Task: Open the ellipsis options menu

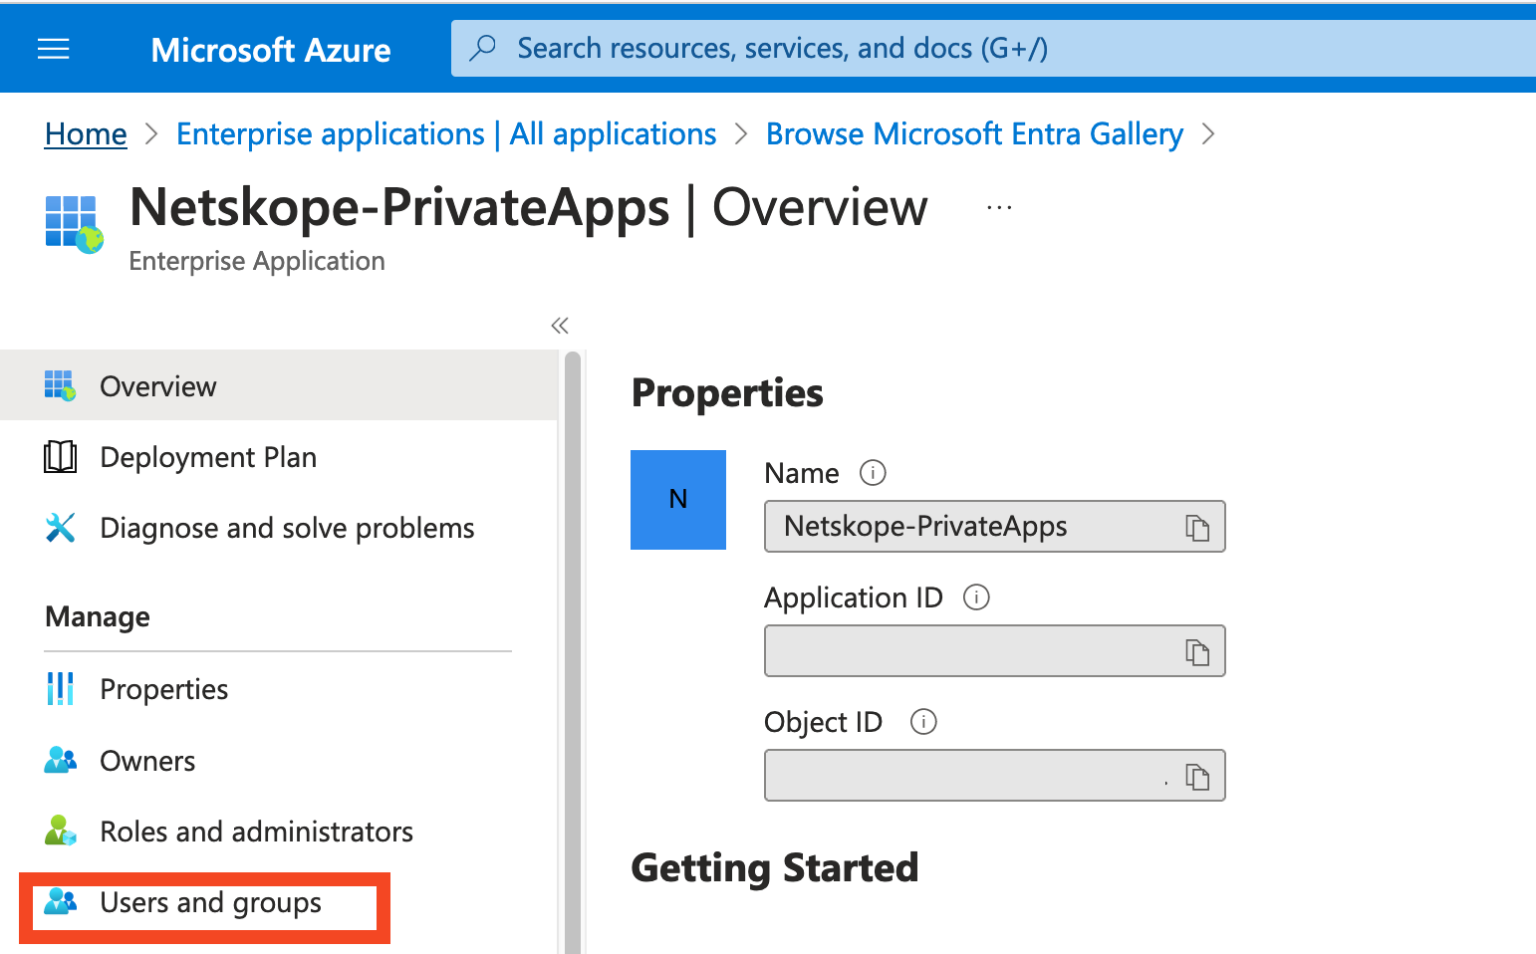Action: 998,207
